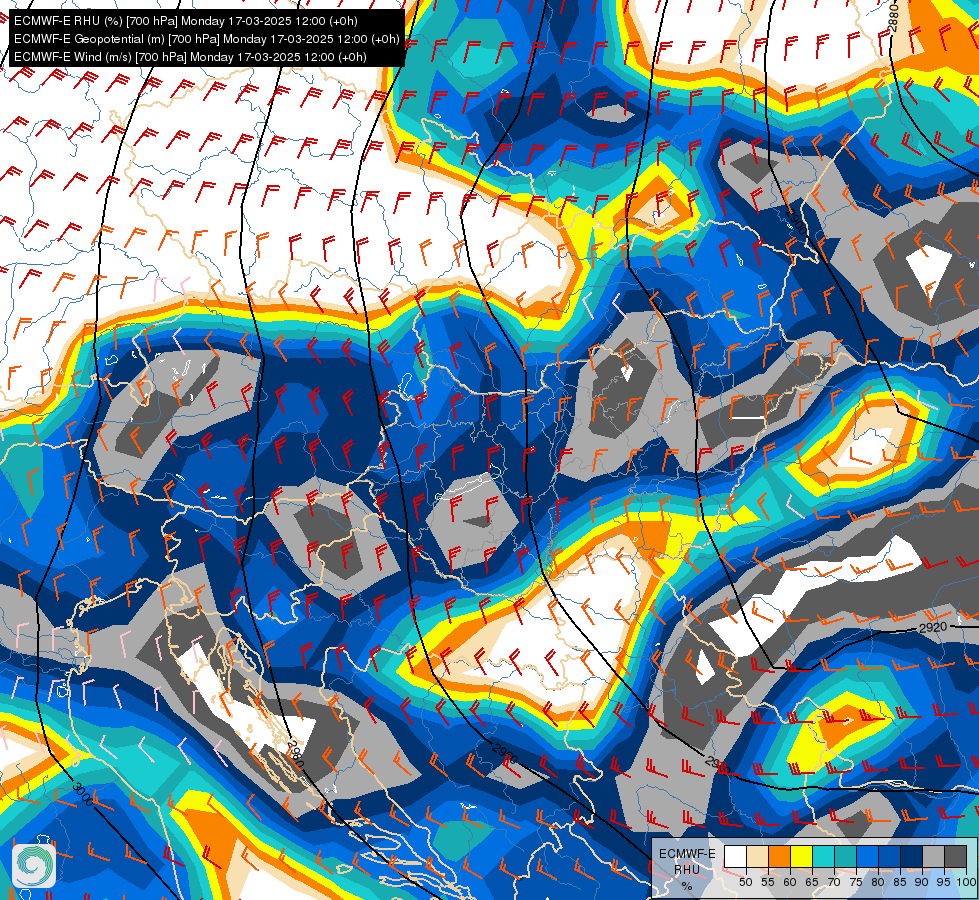Click legend tick value 65
979x900 pixels.
pos(812,883)
